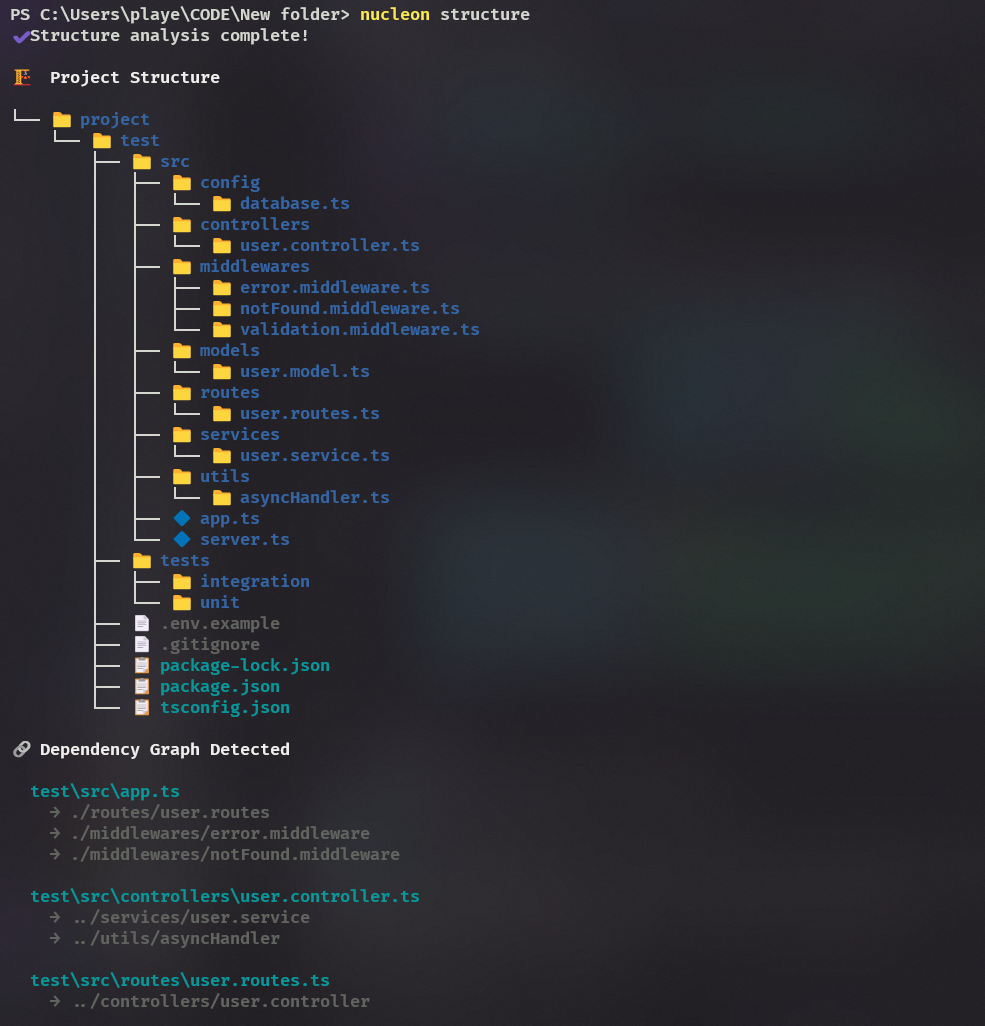The width and height of the screenshot is (985, 1026).
Task: Click '../utils/asyncHandler' dependency line
Action: click(175, 938)
